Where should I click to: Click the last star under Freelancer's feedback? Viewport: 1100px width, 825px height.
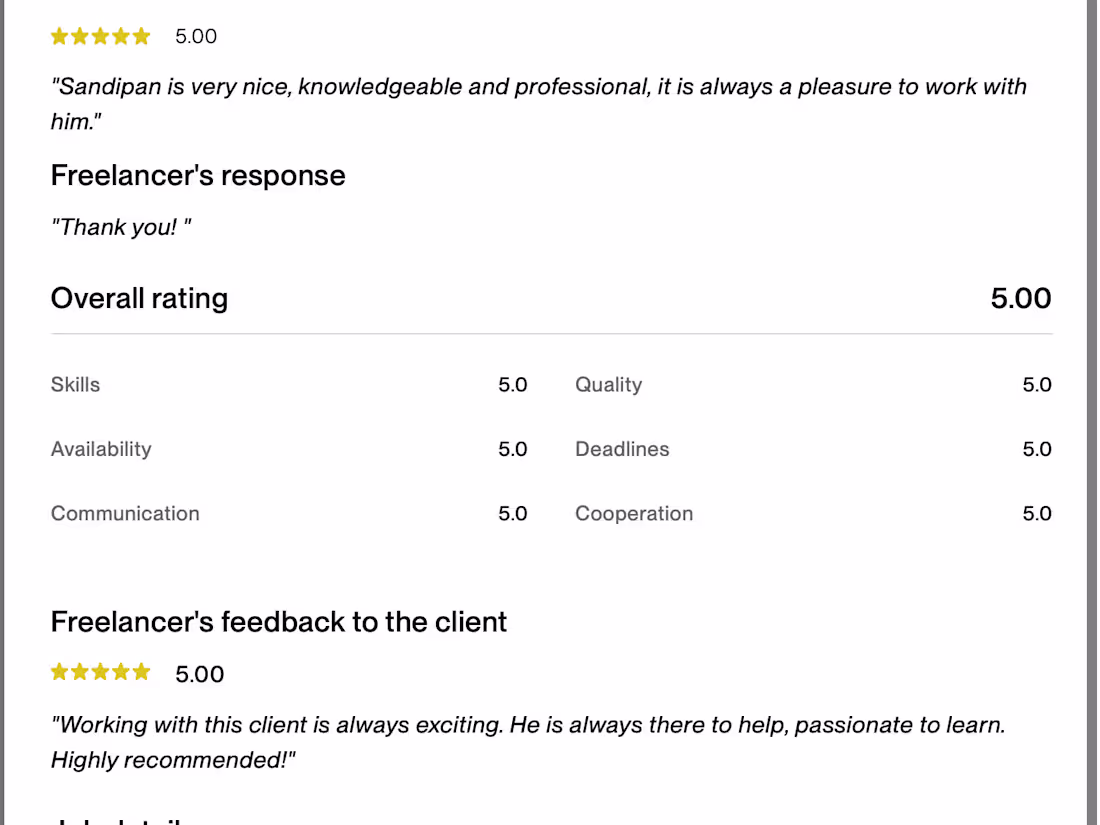pos(141,672)
